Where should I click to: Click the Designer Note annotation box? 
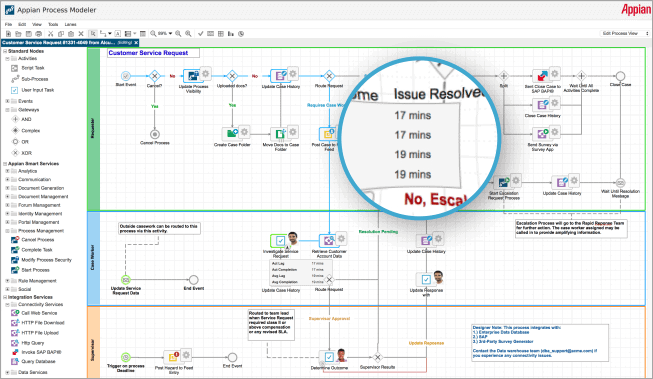[540, 342]
